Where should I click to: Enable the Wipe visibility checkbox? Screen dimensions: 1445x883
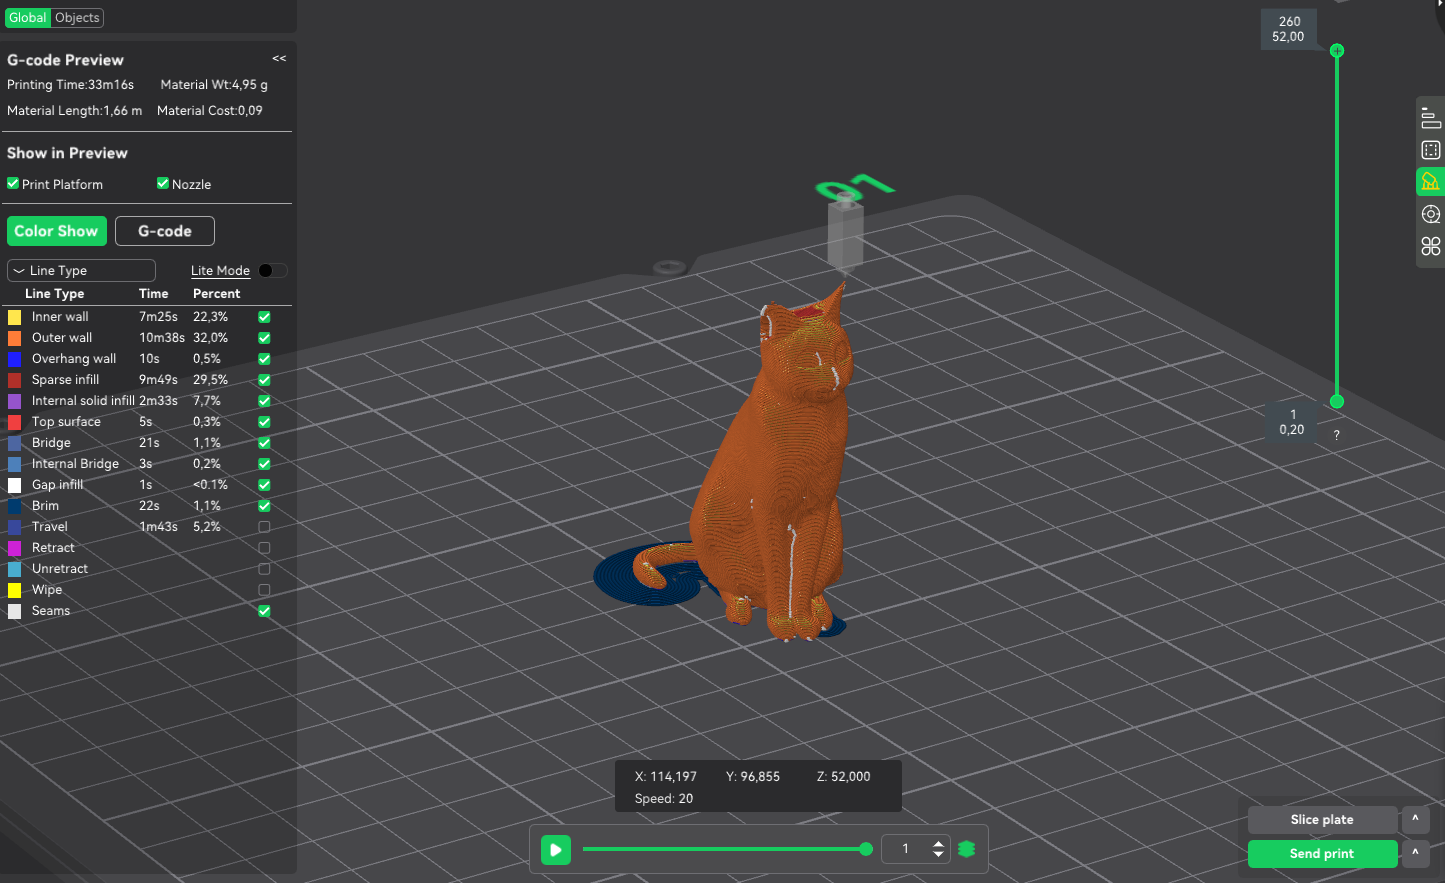tap(264, 590)
